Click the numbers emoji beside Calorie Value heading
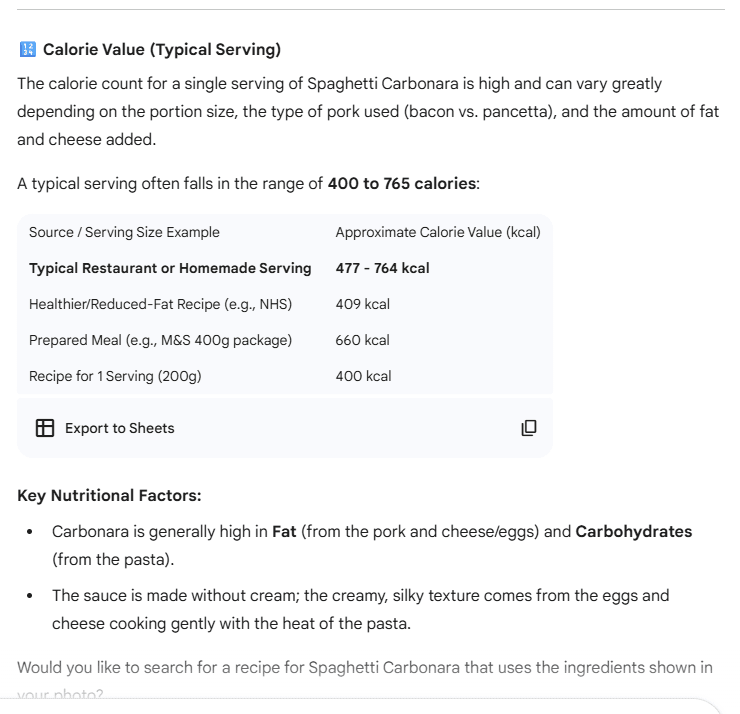The height and width of the screenshot is (714, 740). [x=27, y=50]
